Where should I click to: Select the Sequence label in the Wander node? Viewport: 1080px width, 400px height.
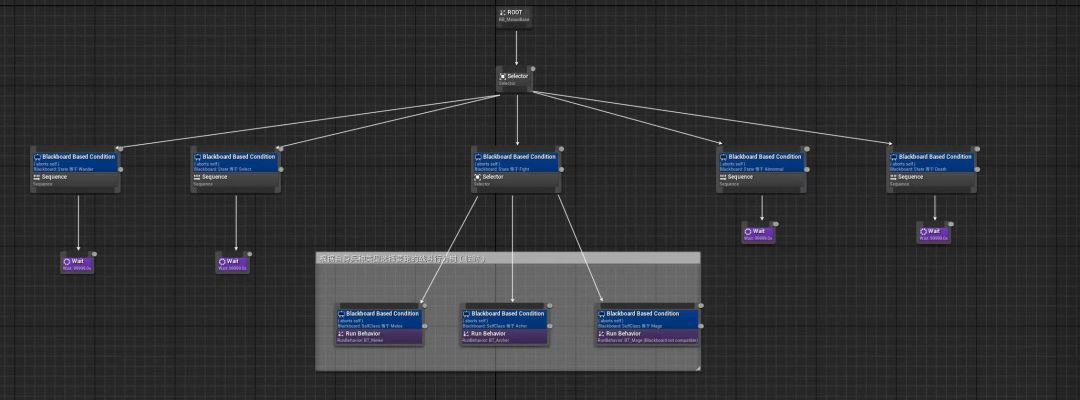click(x=54, y=177)
